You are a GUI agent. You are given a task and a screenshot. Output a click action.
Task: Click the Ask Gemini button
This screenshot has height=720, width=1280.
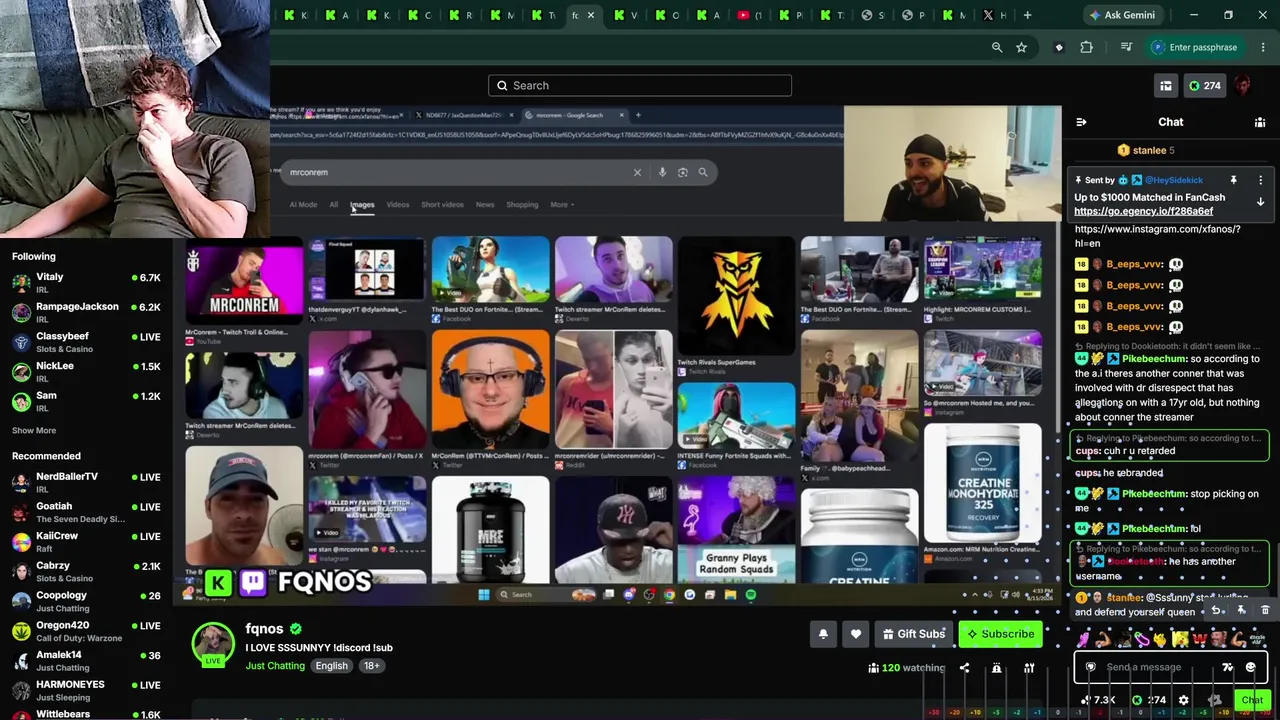[x=1120, y=15]
